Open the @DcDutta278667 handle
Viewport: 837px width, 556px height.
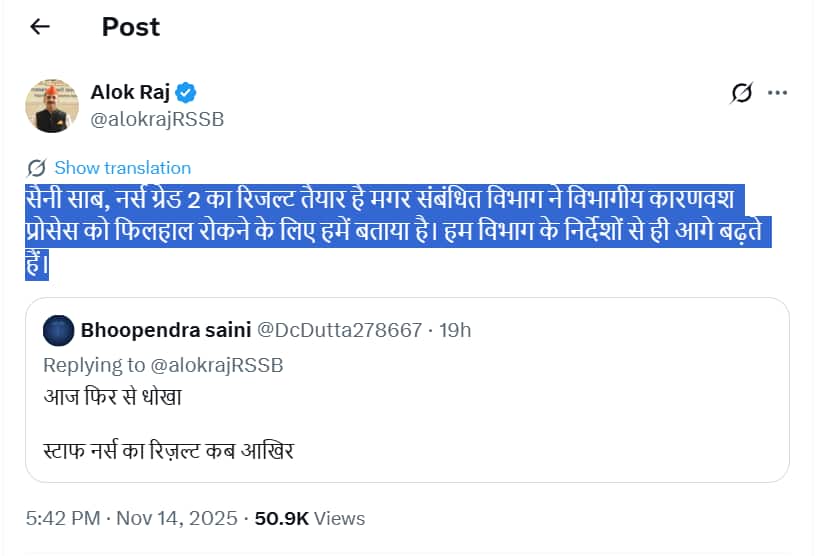coord(340,330)
